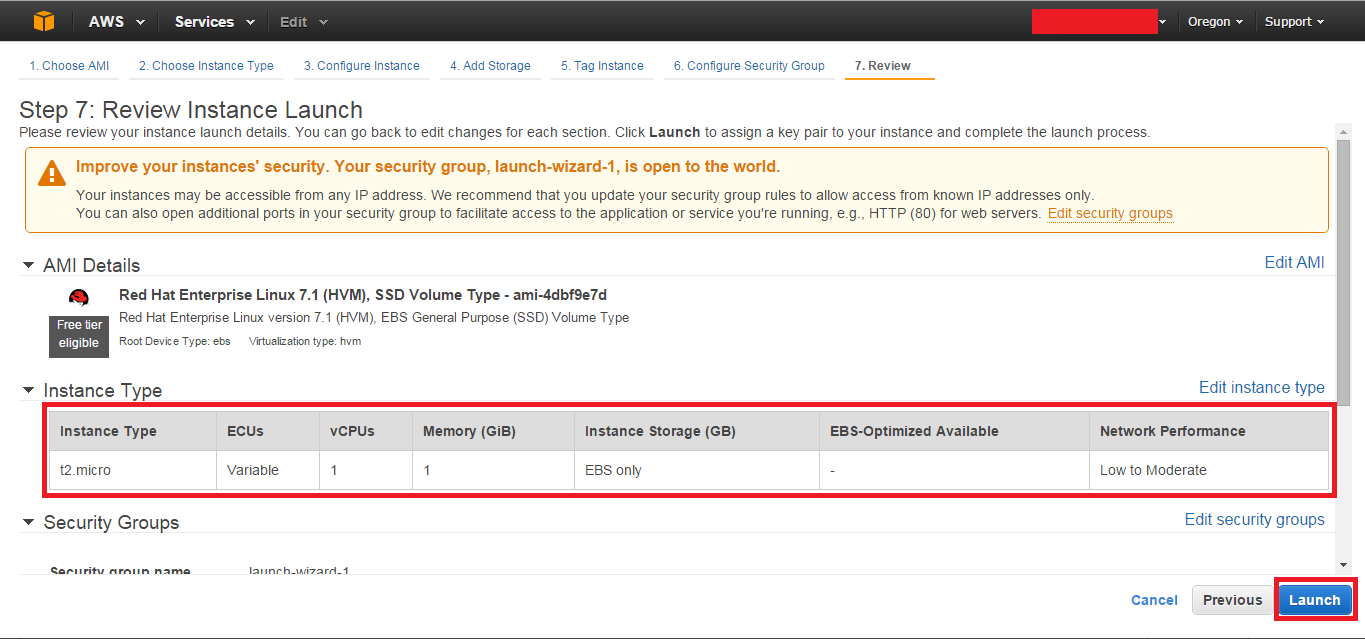This screenshot has height=639, width=1365.
Task: Go to step 4. Add Storage tab
Action: click(x=490, y=66)
